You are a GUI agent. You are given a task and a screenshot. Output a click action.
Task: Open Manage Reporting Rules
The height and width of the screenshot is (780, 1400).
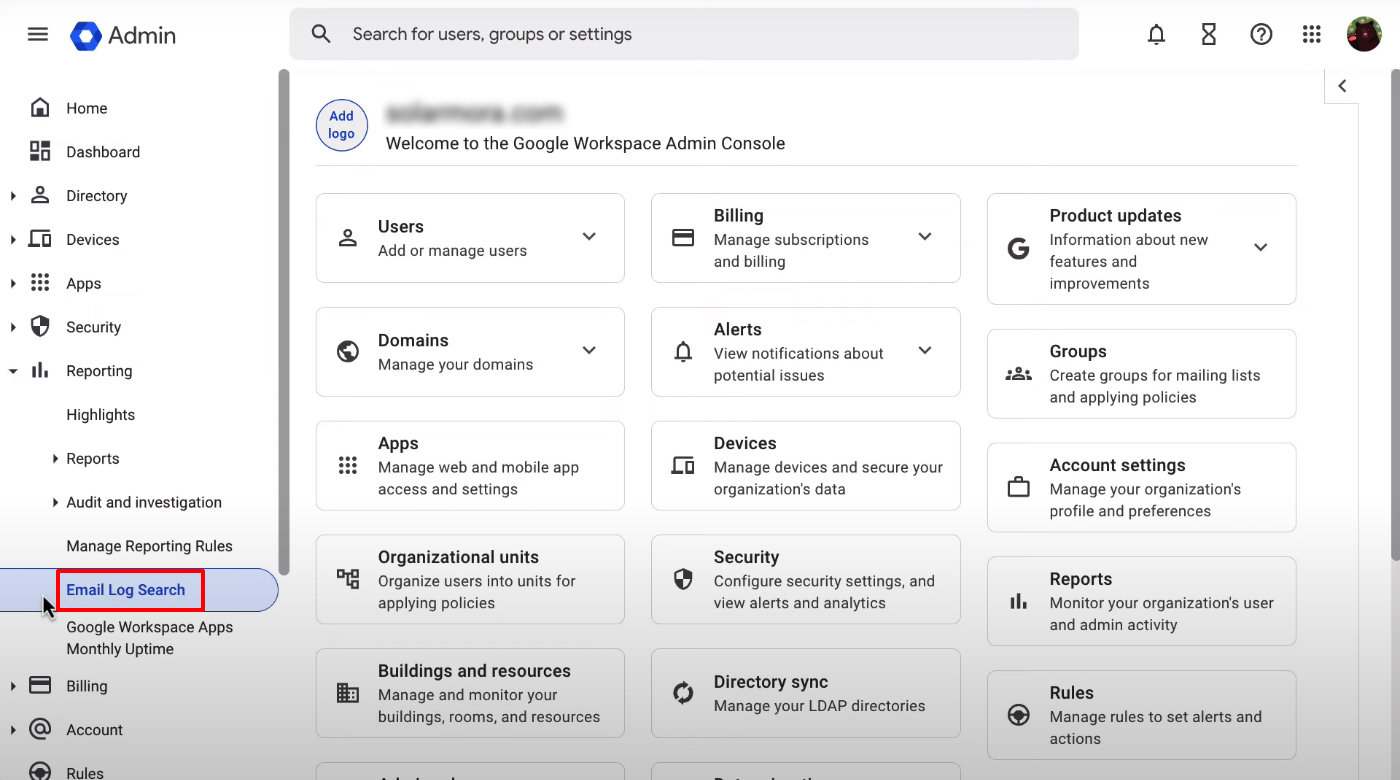(149, 546)
